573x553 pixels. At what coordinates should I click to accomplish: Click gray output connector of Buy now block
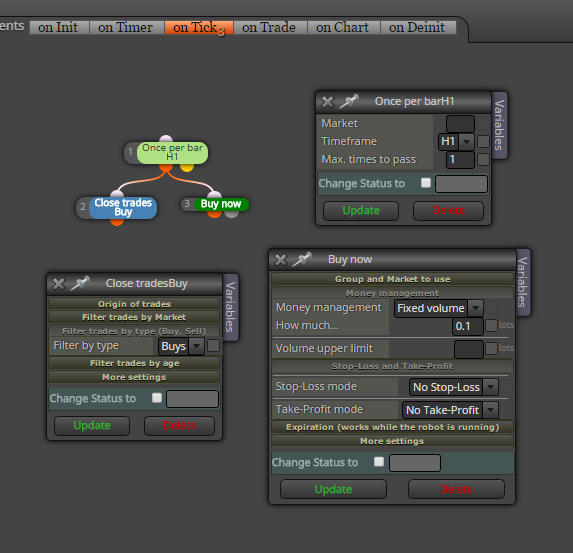[231, 214]
